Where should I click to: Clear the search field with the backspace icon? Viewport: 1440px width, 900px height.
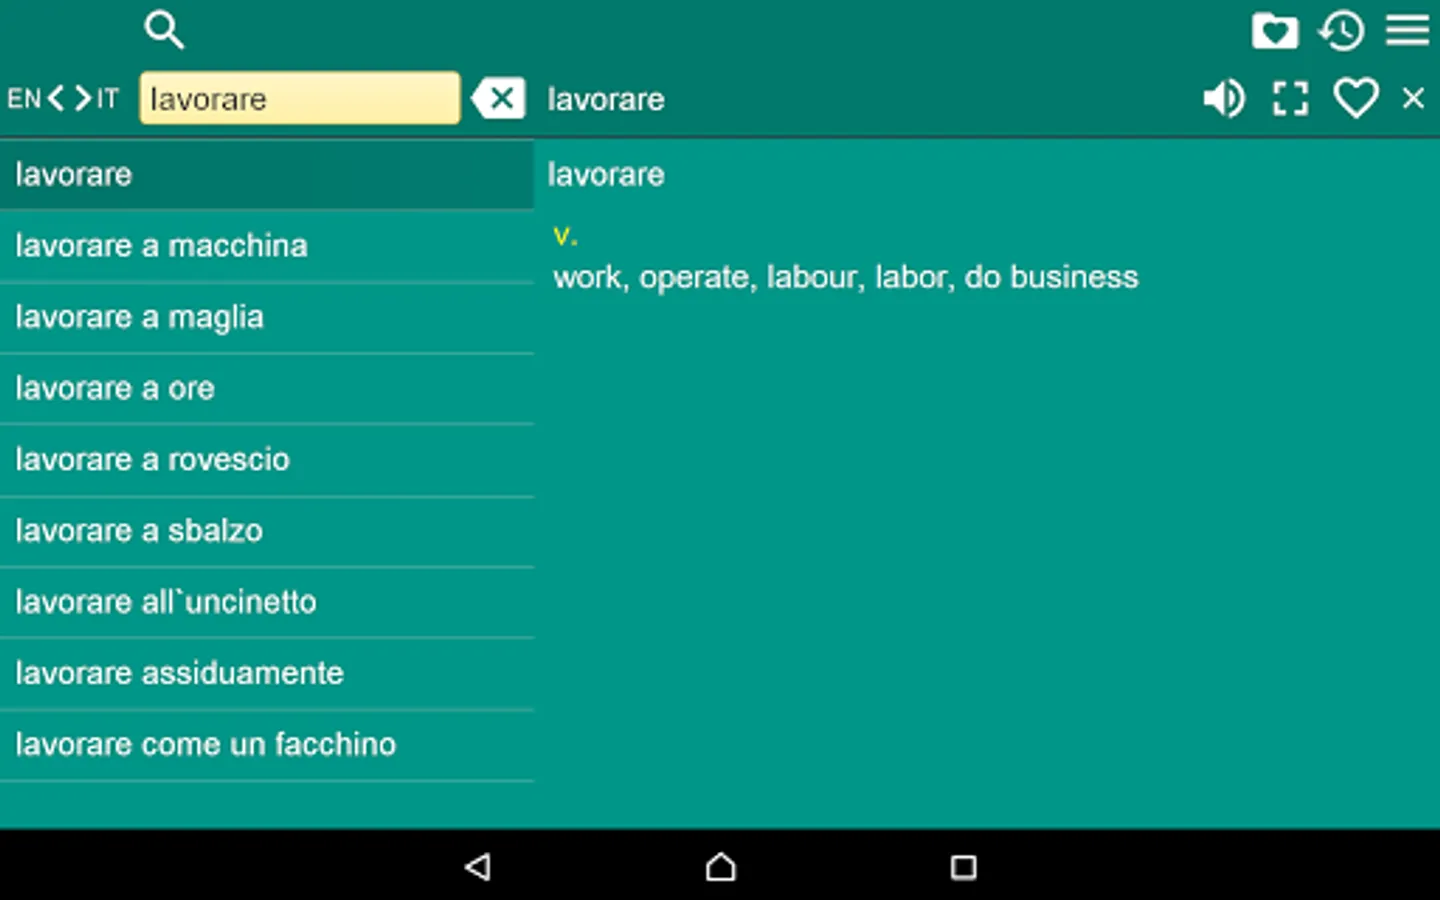(x=498, y=98)
